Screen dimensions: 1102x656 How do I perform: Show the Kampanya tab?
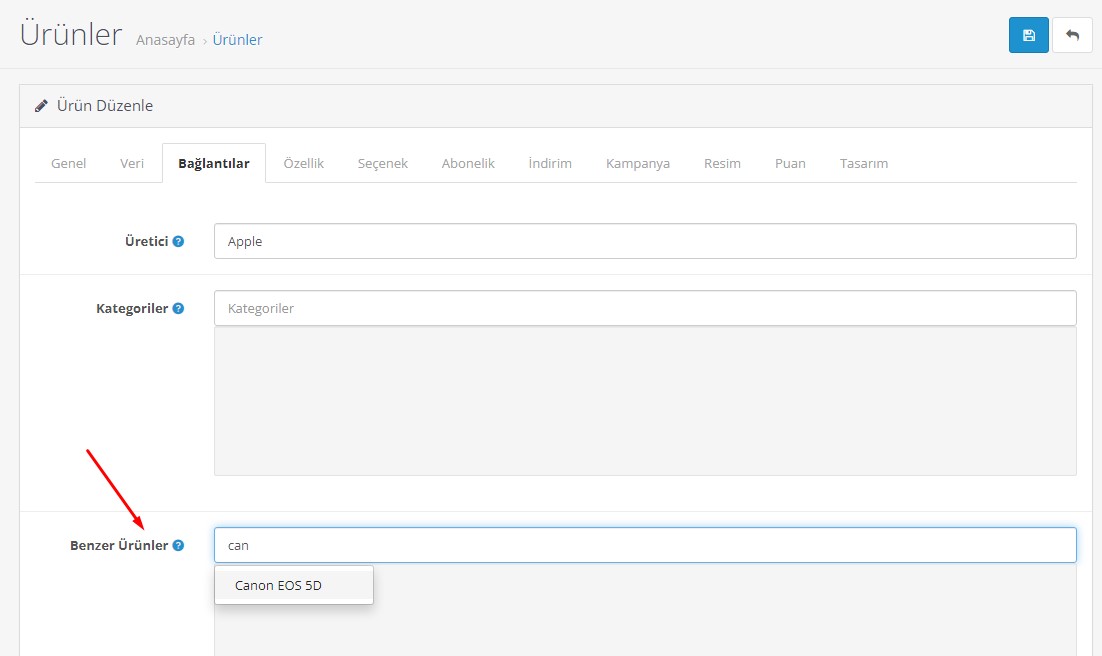(638, 163)
